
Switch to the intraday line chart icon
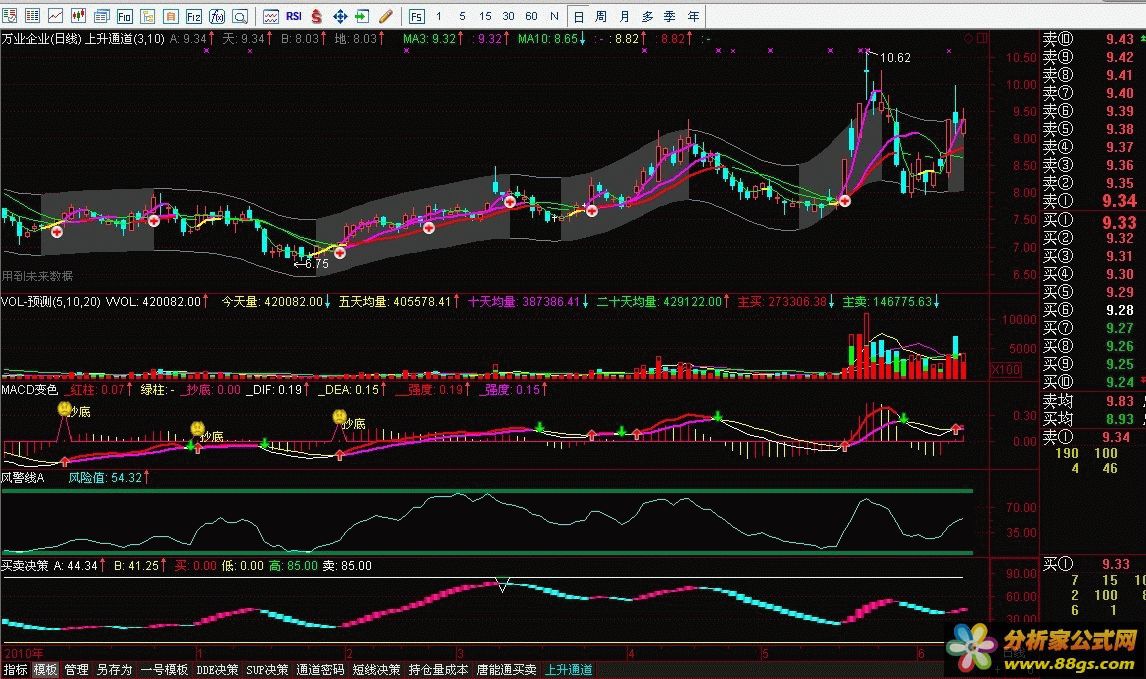[55, 15]
